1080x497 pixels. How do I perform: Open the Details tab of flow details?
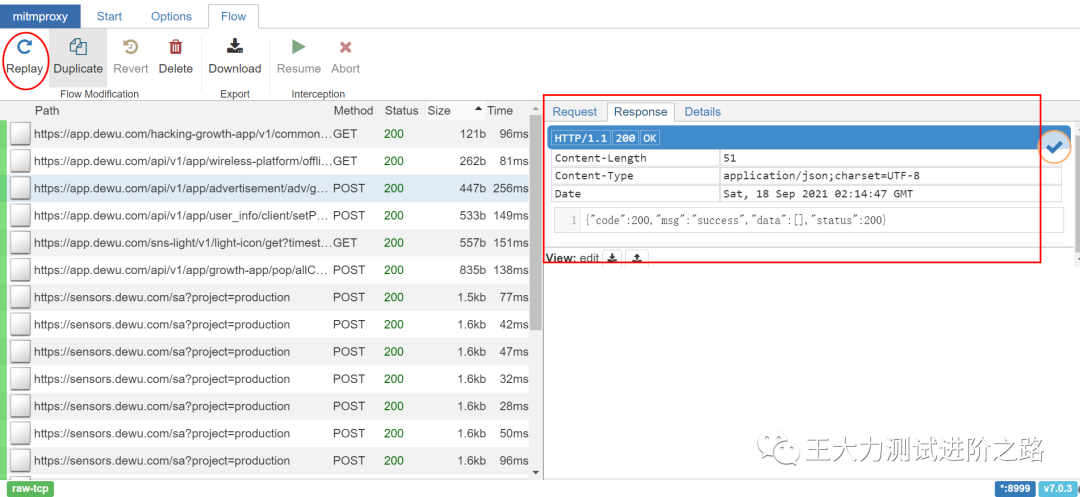click(703, 112)
